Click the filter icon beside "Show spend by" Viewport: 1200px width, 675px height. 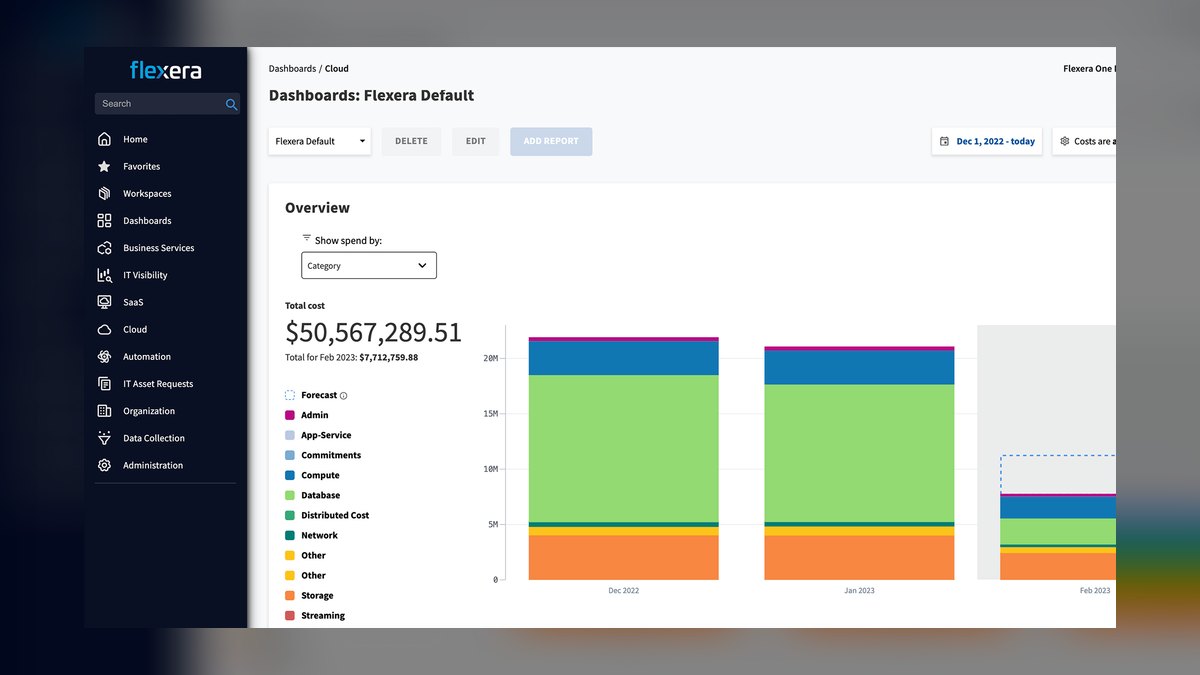[x=307, y=238]
